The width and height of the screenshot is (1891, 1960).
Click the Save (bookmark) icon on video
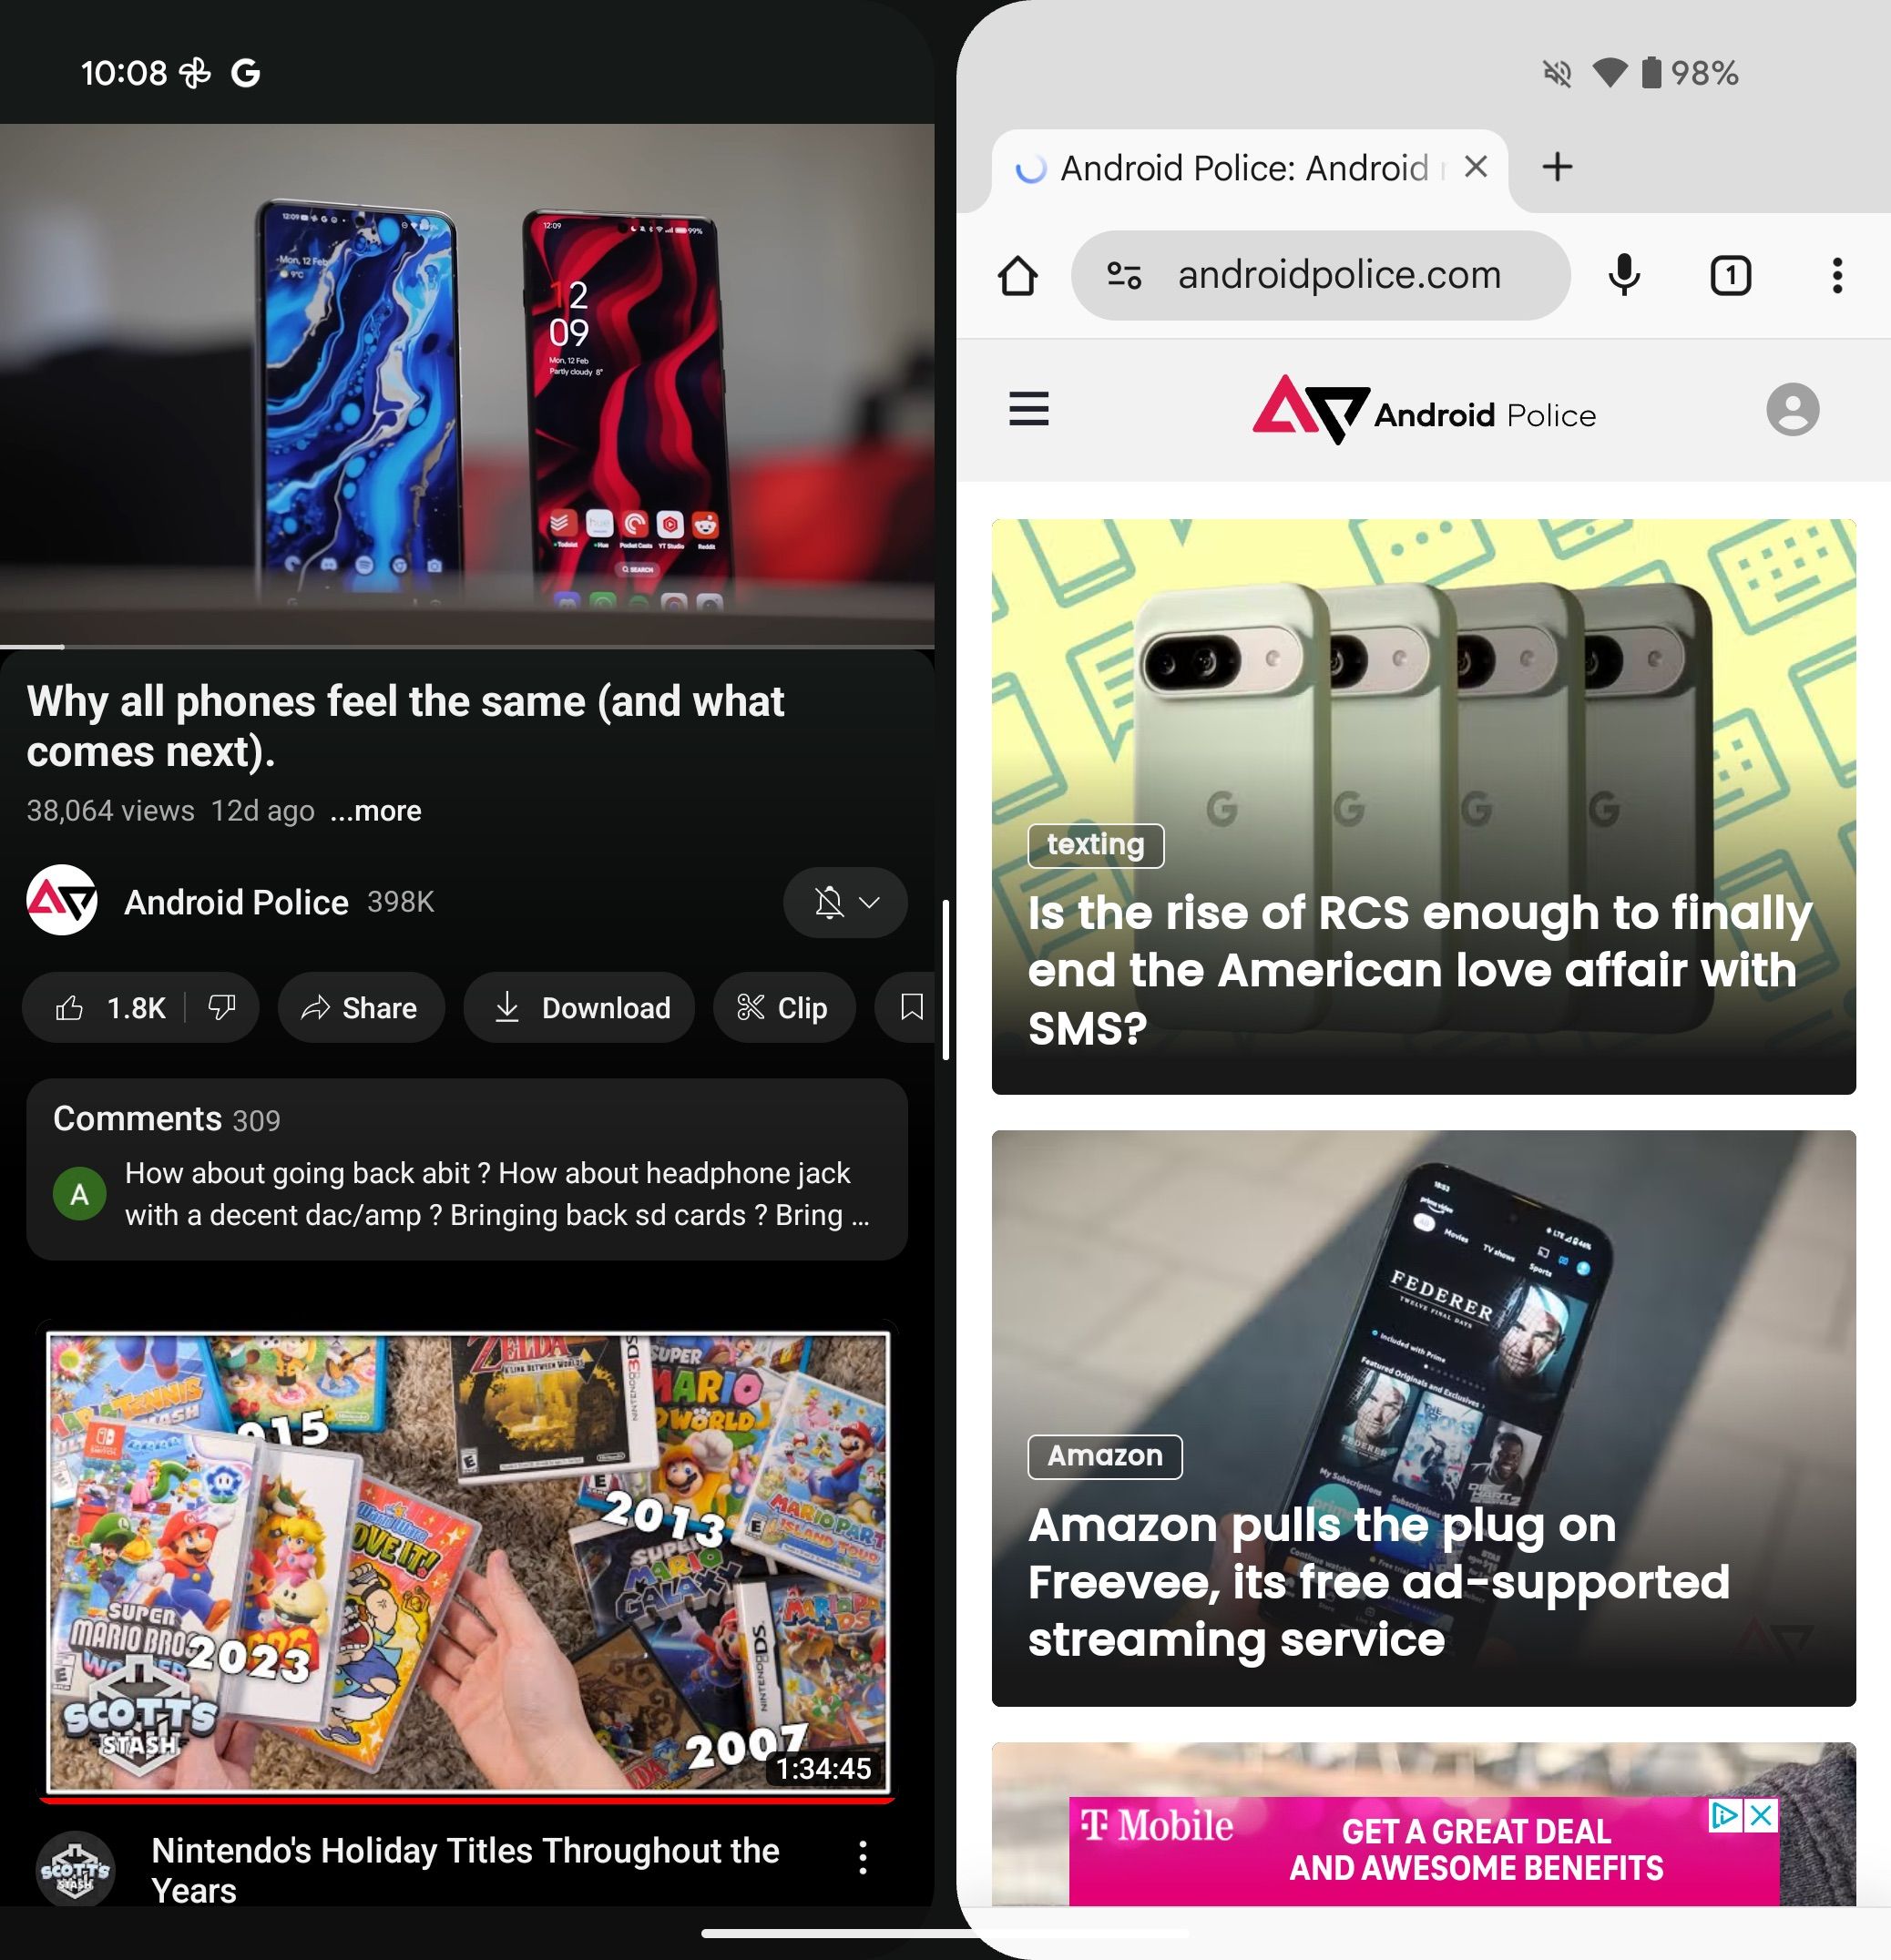[x=911, y=1008]
